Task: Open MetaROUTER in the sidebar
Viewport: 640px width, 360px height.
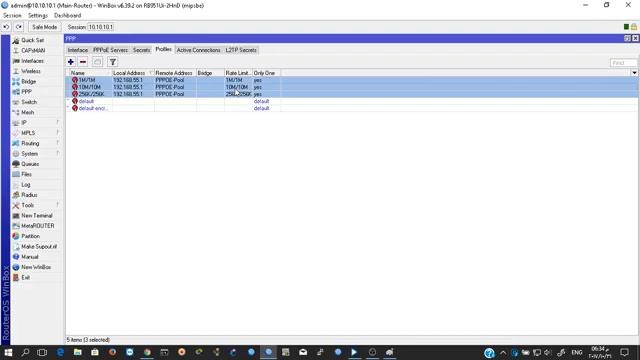Action: coord(37,226)
